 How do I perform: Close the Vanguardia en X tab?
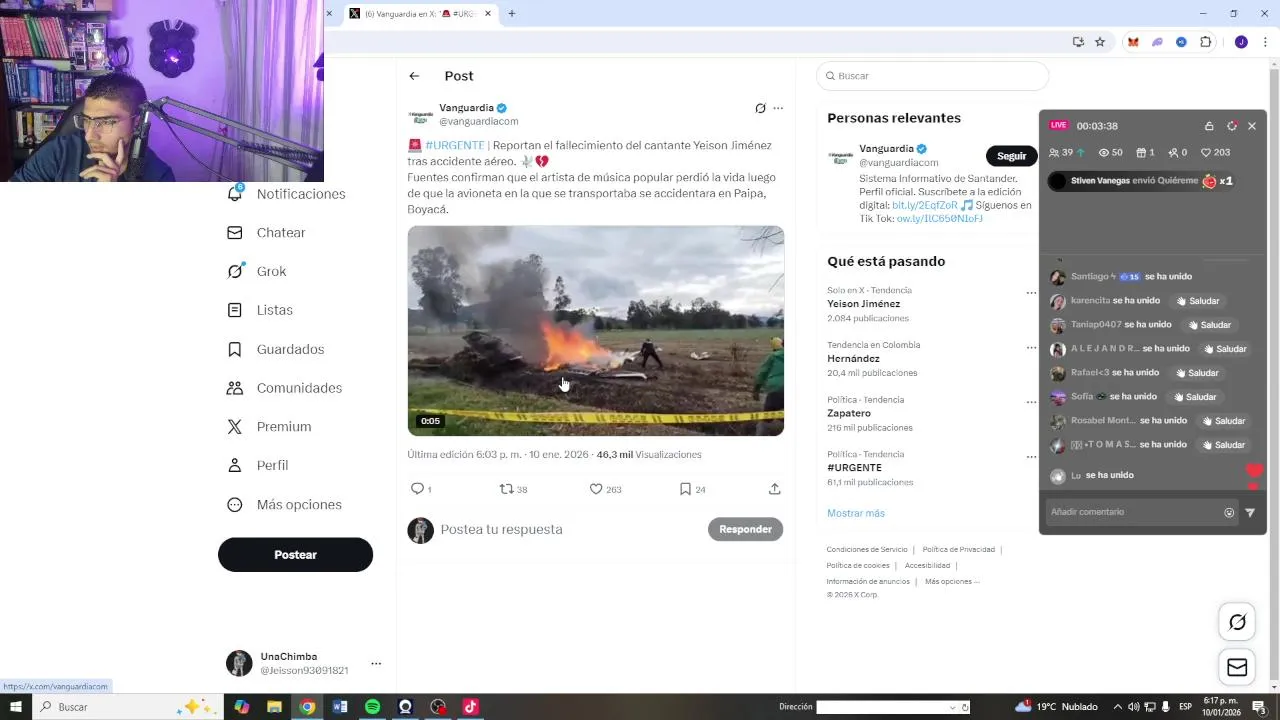[x=488, y=14]
